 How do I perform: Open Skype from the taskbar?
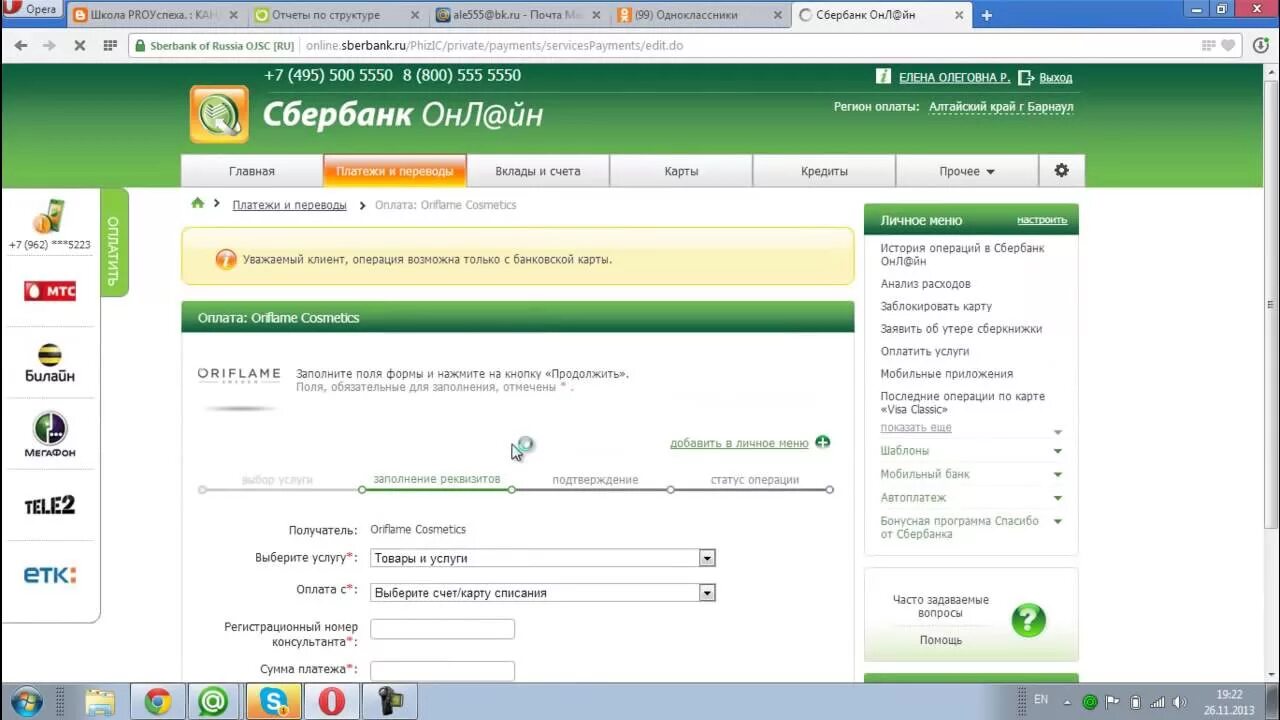274,702
